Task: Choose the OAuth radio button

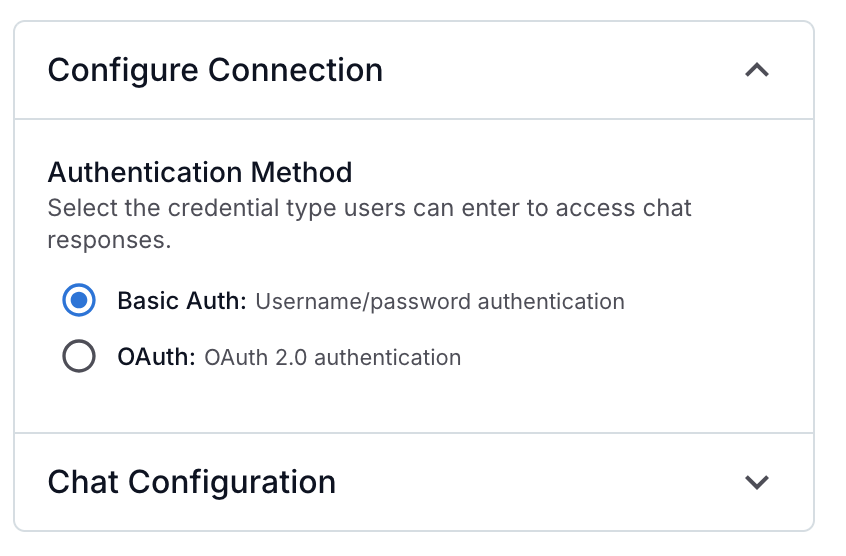Action: (79, 357)
